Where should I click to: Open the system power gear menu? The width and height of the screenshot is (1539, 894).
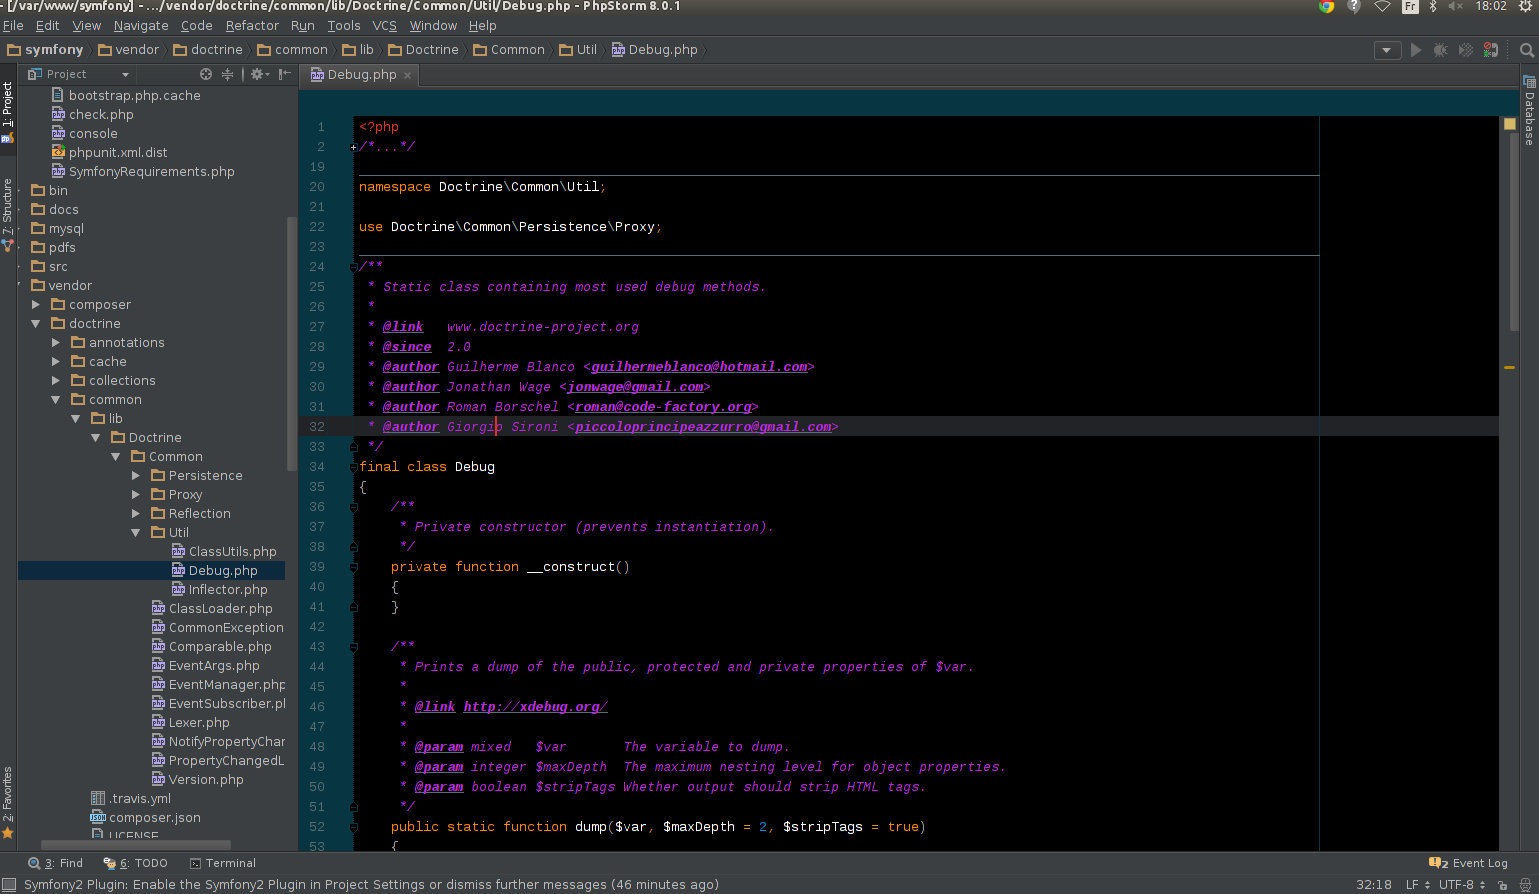tap(1526, 6)
